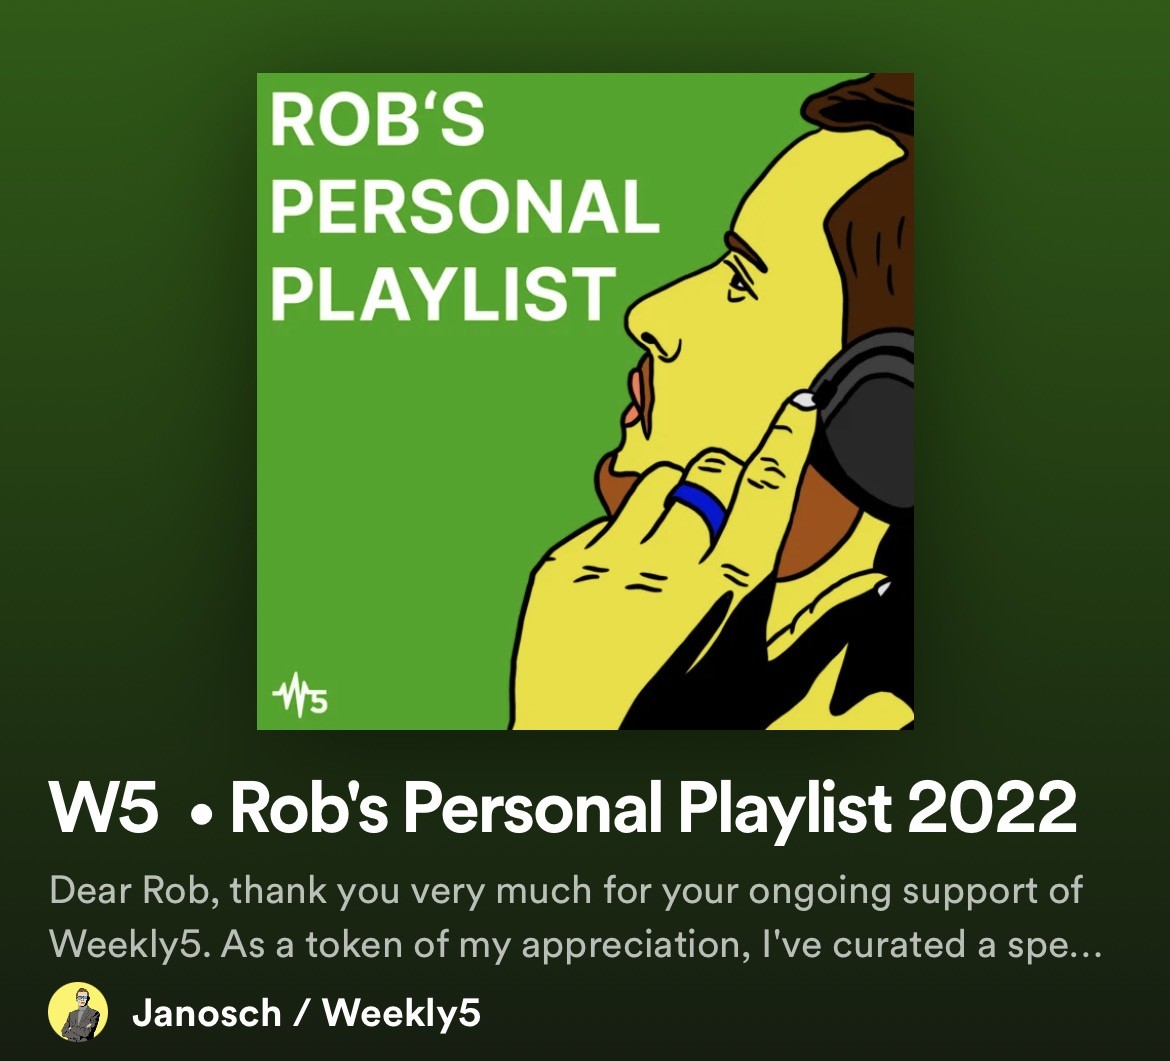Viewport: 1170px width, 1061px height.
Task: Click the W5 prefix in the playlist title
Action: [104, 809]
